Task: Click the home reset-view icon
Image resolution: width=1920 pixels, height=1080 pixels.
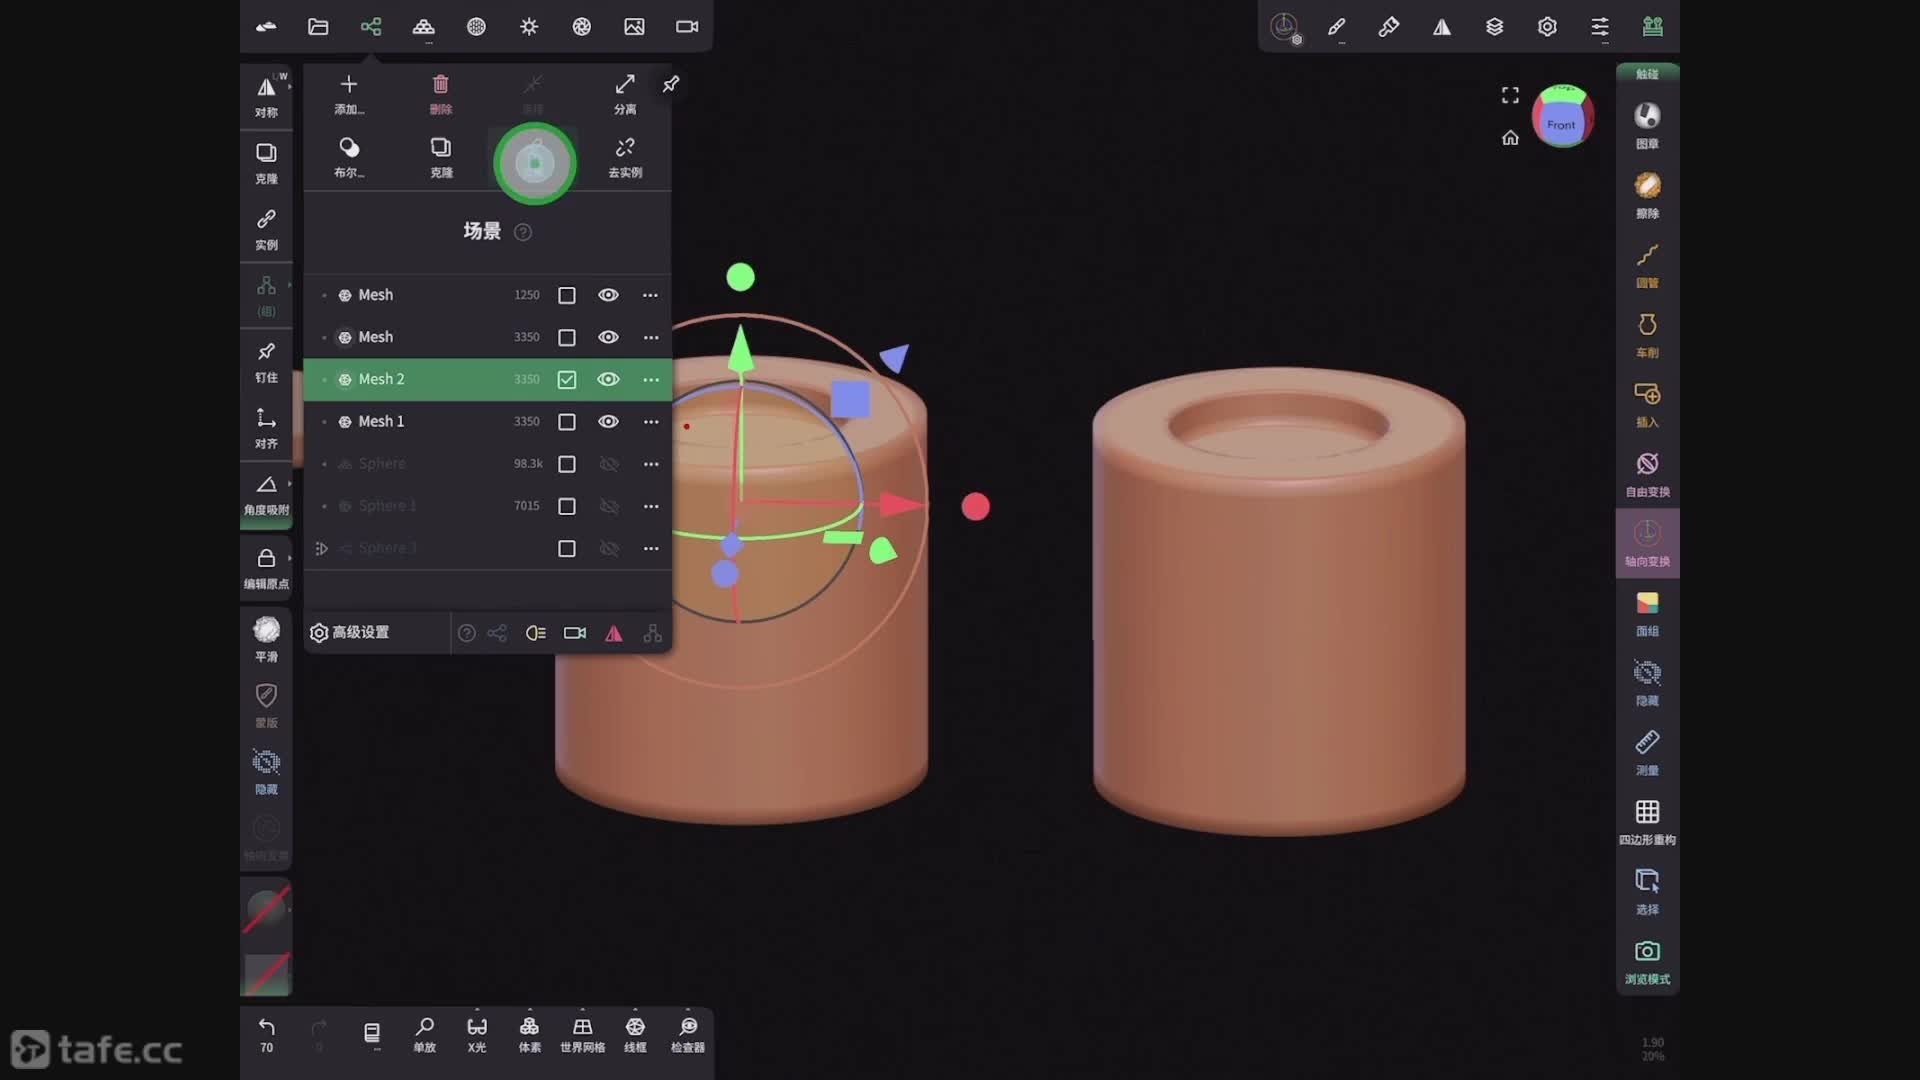Action: click(x=1510, y=138)
